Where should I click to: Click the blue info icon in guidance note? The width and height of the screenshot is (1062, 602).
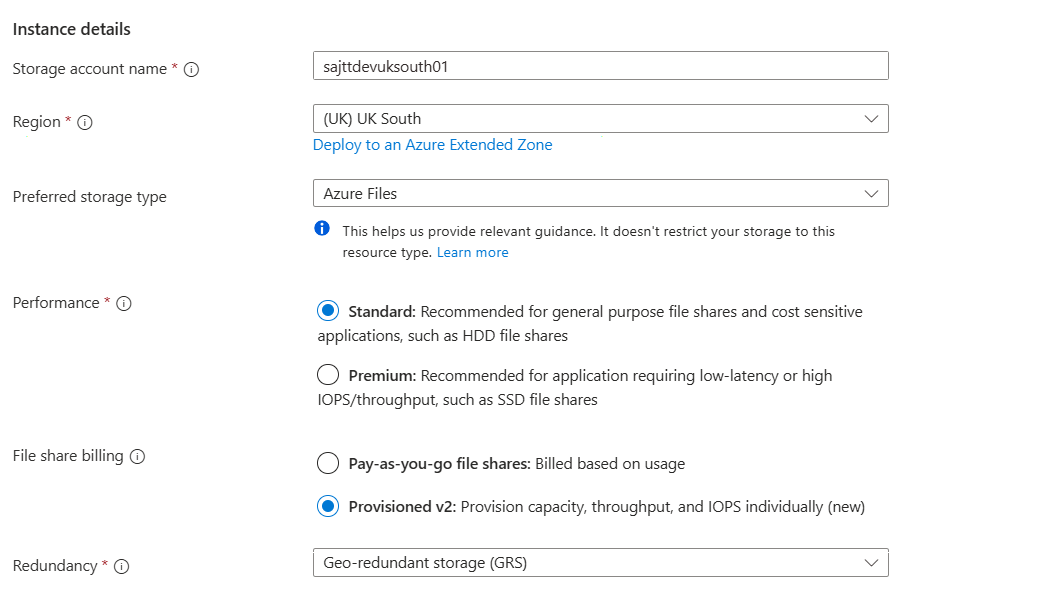[322, 229]
